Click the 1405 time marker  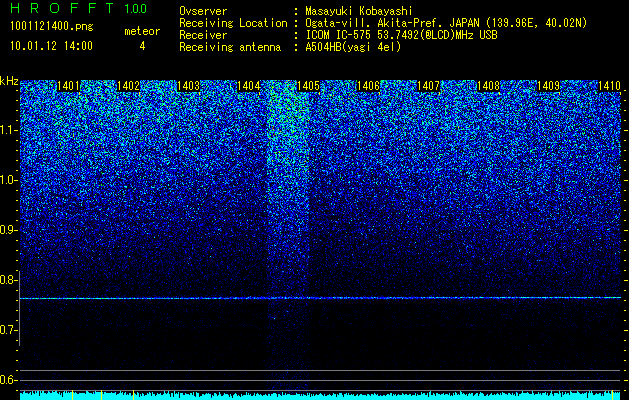click(308, 86)
